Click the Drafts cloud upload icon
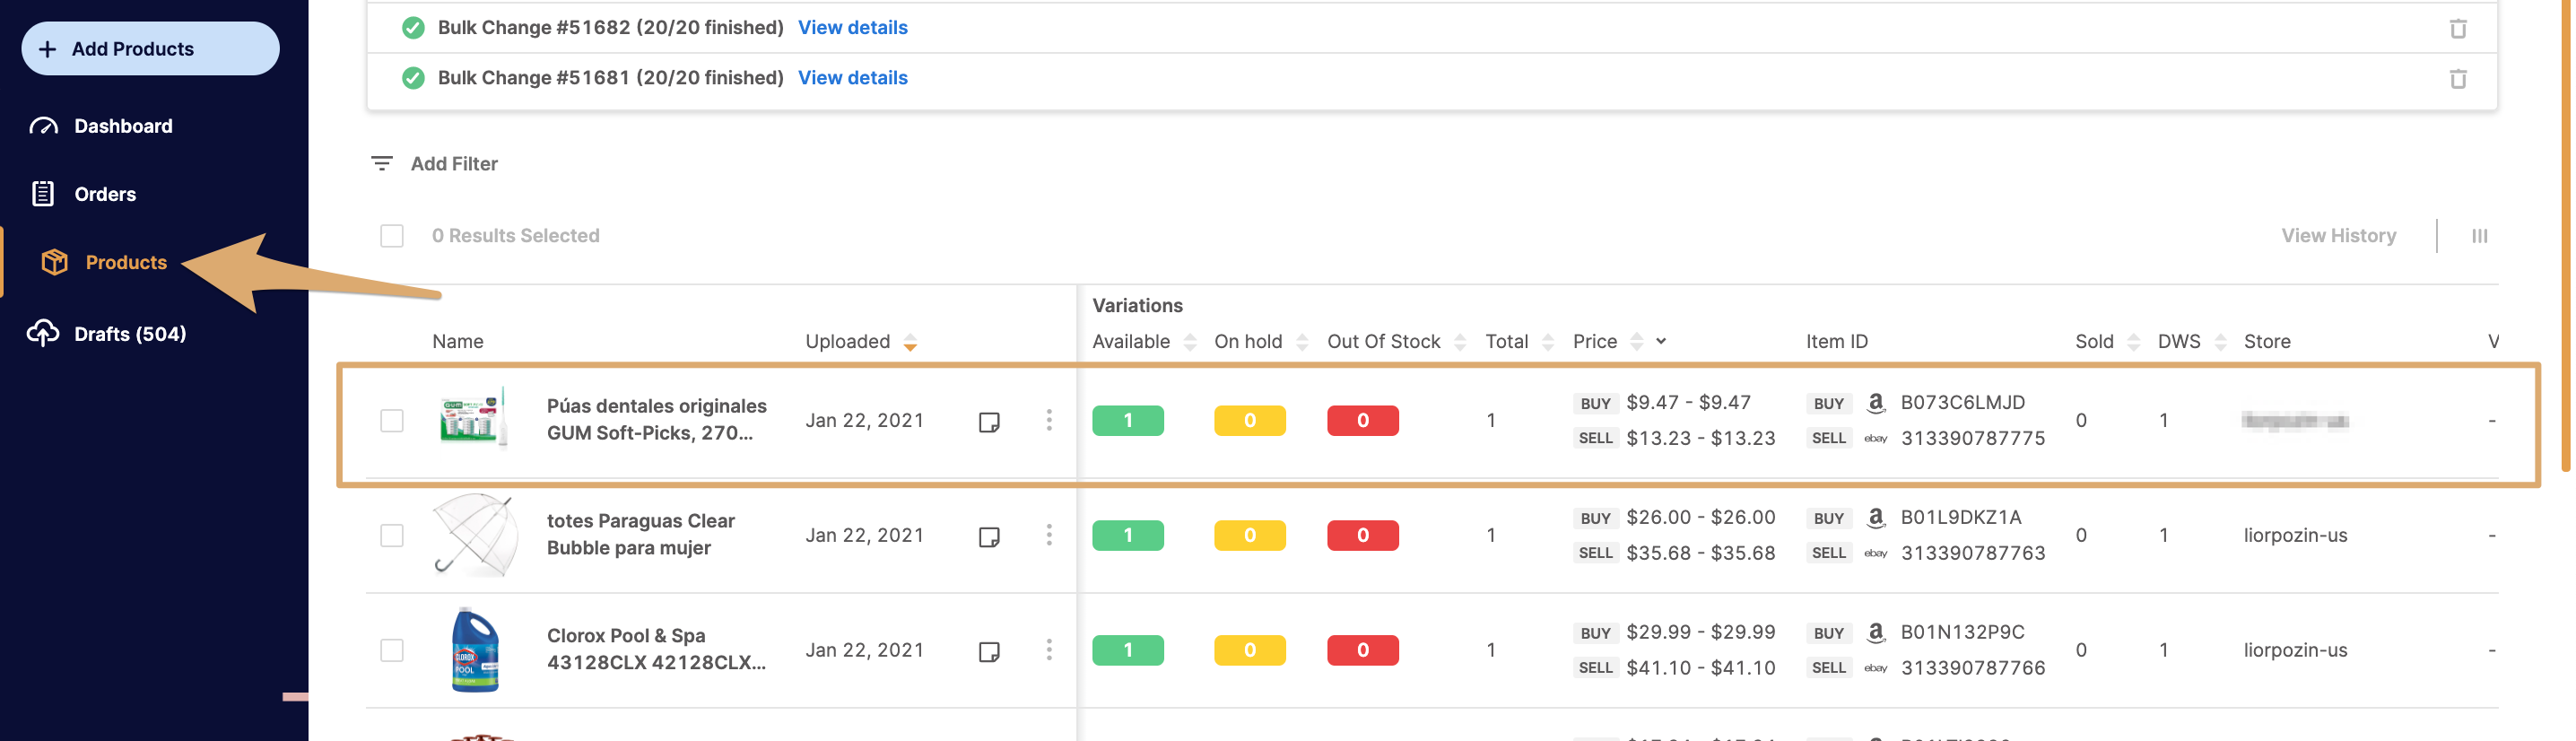Image resolution: width=2576 pixels, height=741 pixels. 43,333
